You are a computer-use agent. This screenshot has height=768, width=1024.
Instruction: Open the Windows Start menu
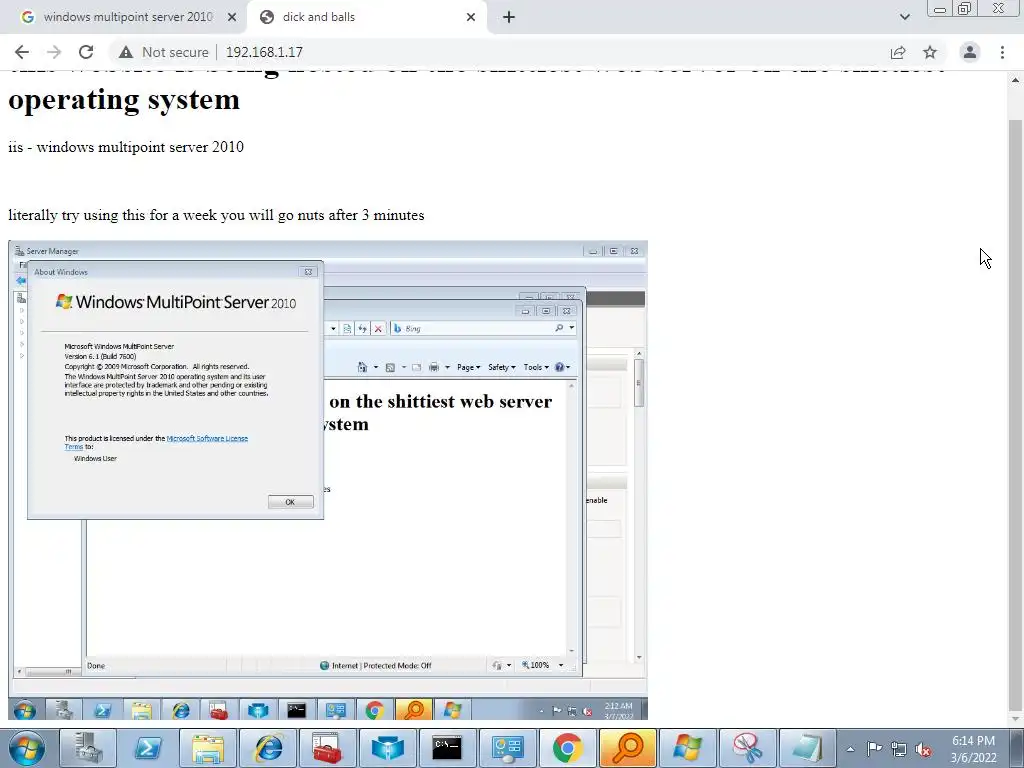(26, 748)
